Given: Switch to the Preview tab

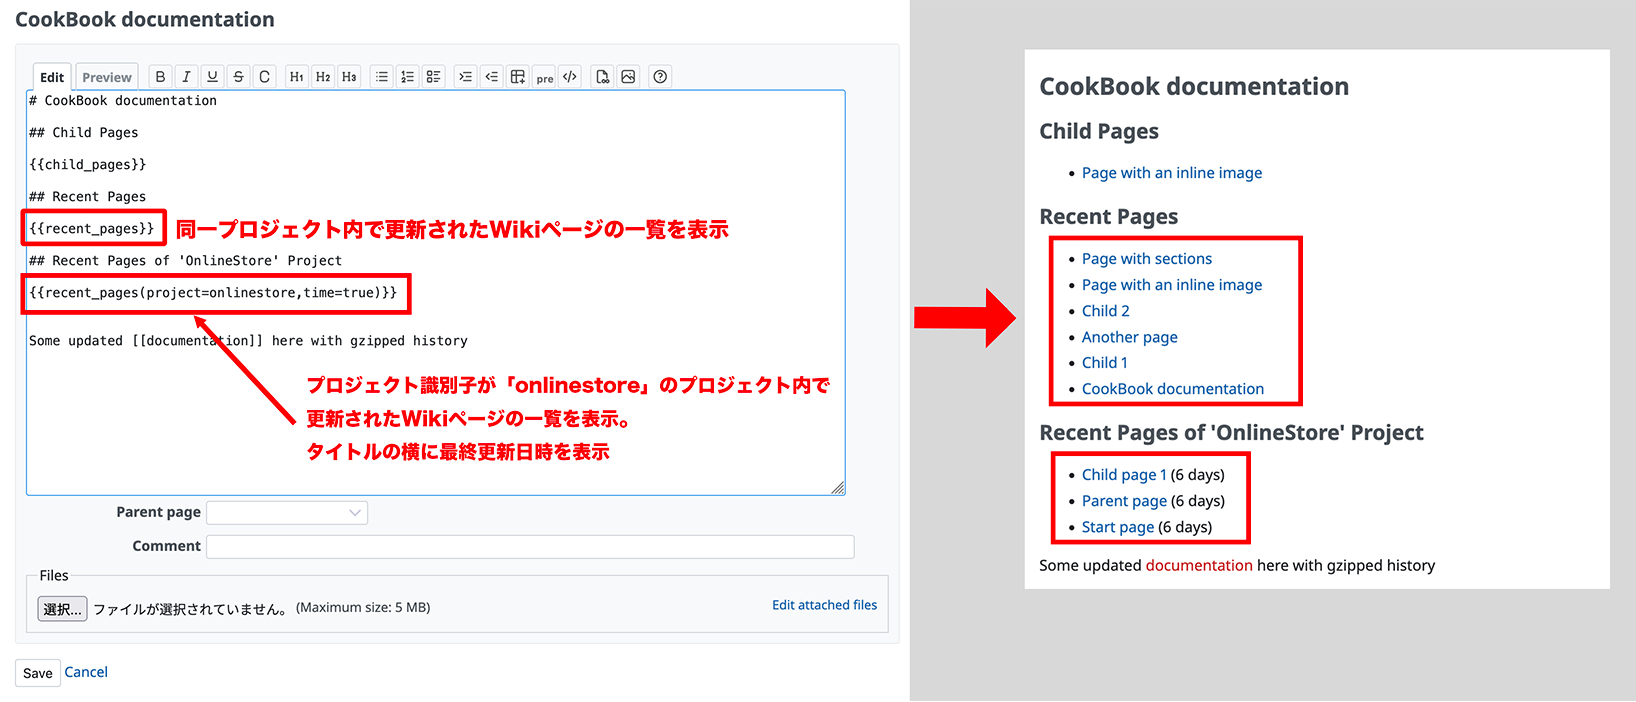Looking at the screenshot, I should (107, 77).
